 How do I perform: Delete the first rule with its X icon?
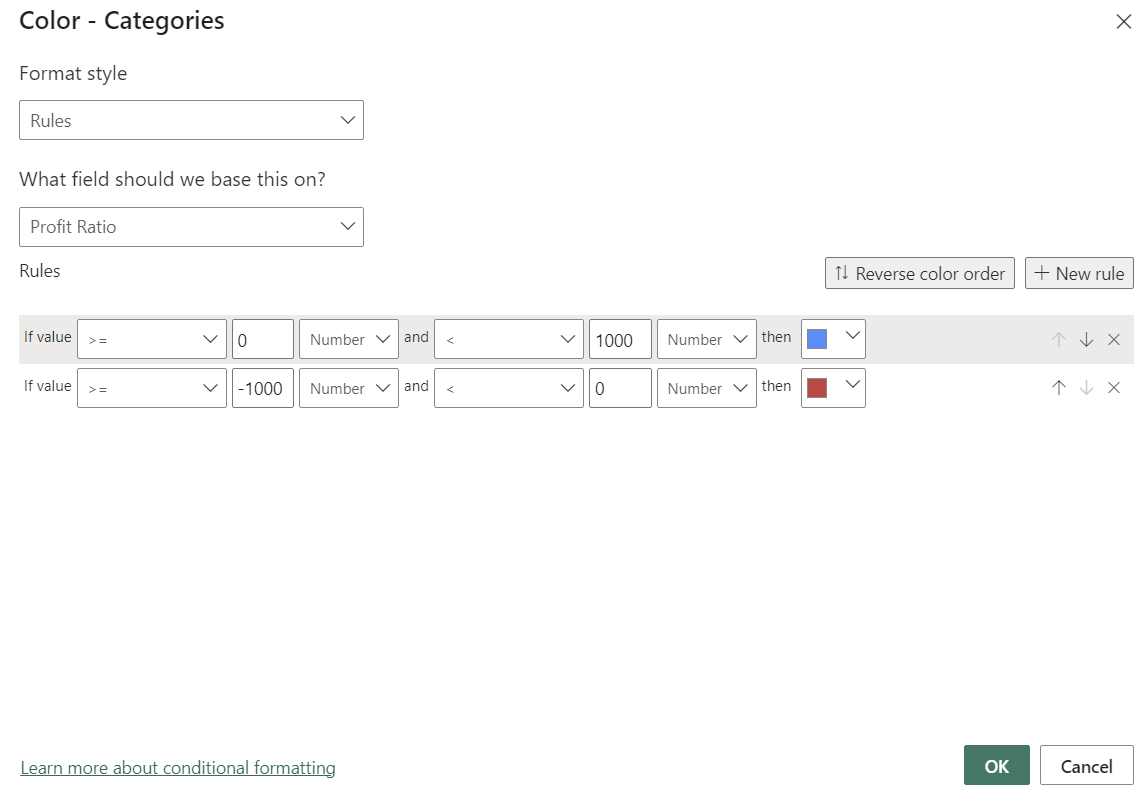pyautogui.click(x=1114, y=339)
